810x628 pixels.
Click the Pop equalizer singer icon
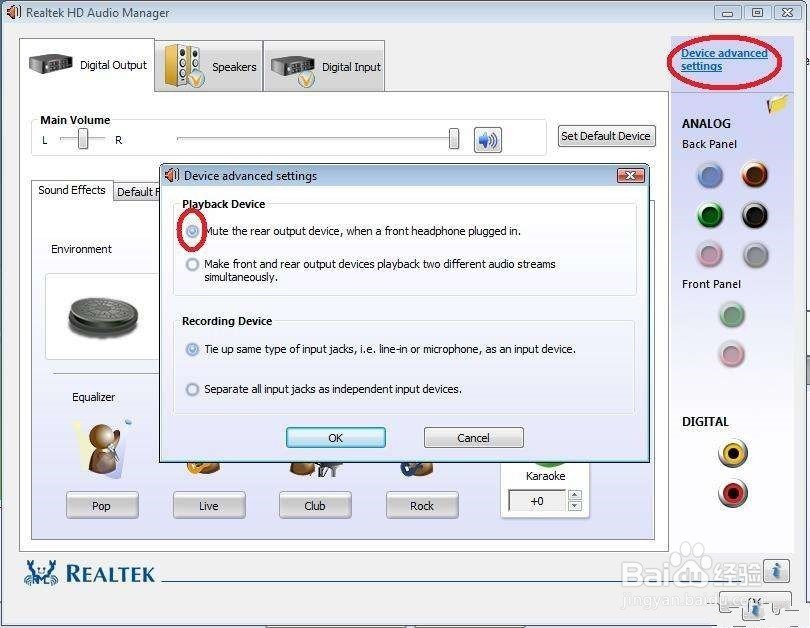103,448
